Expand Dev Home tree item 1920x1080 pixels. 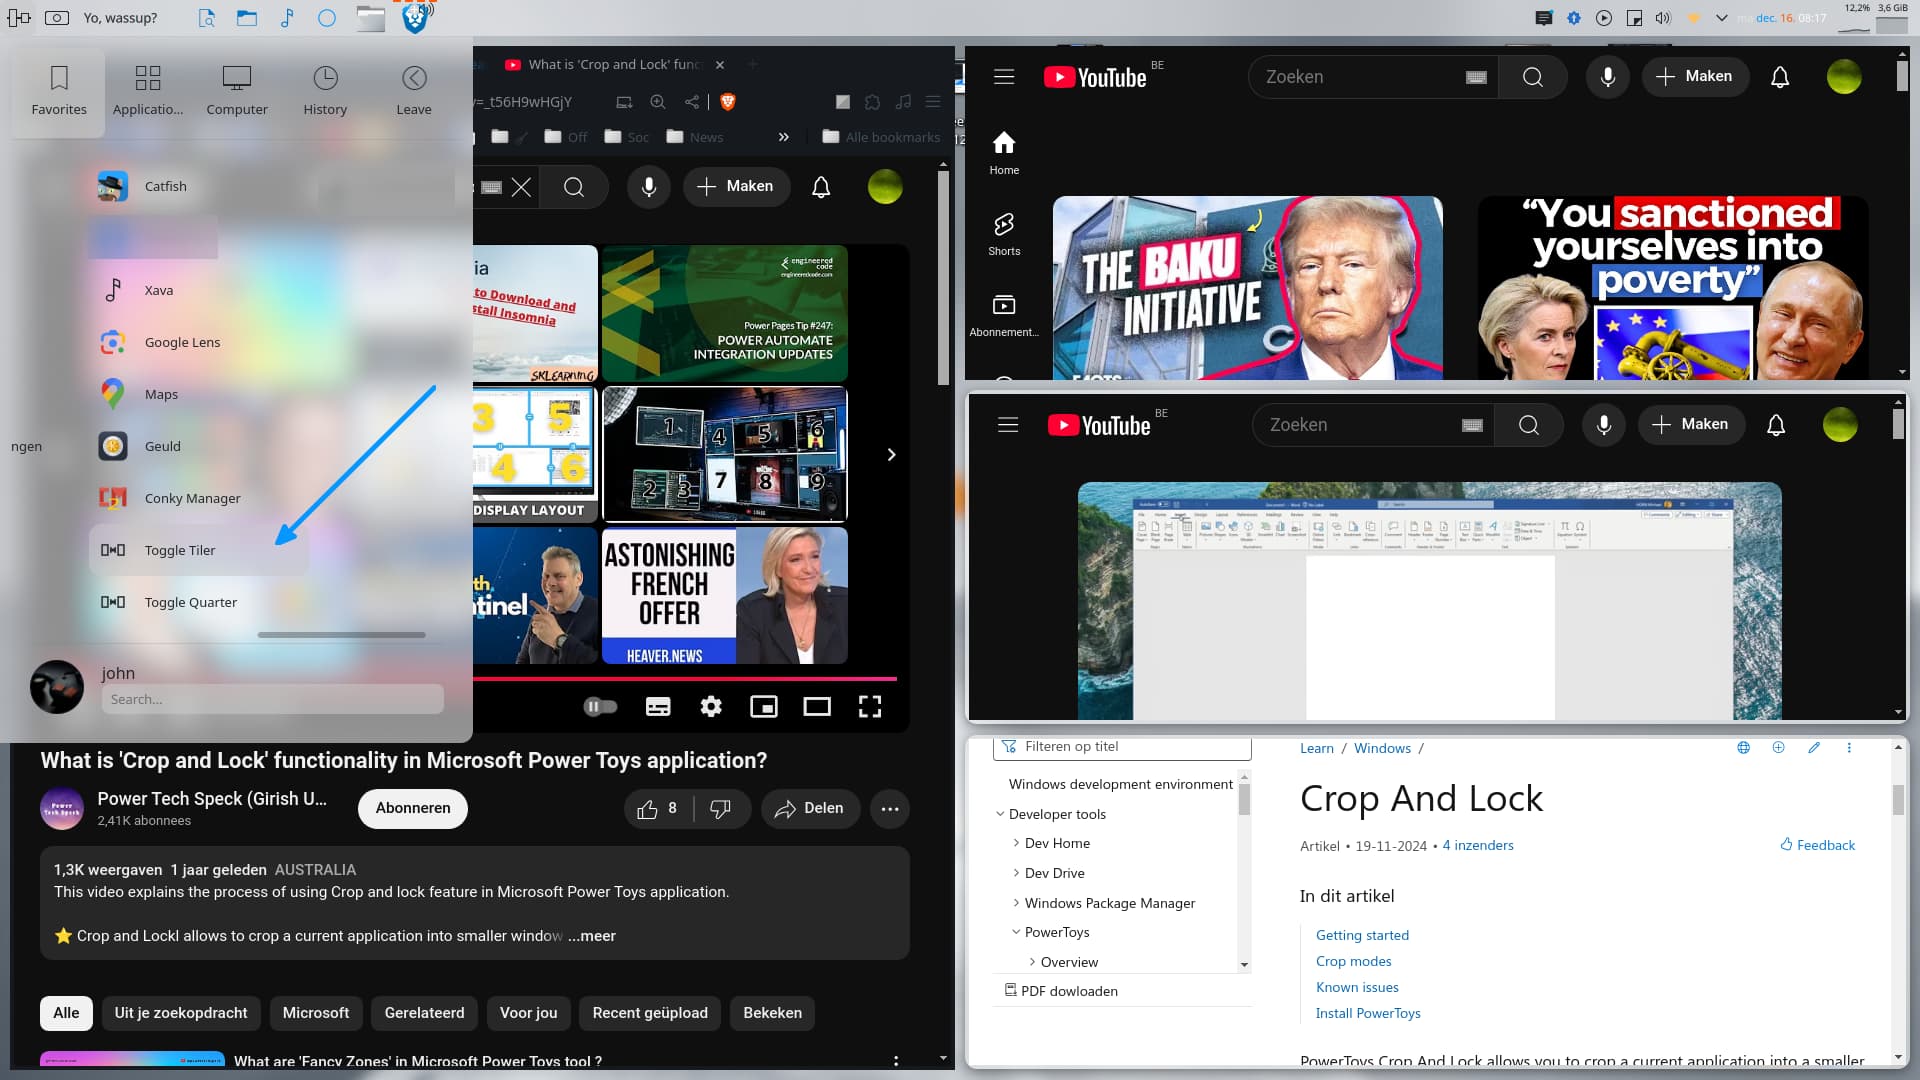[1017, 844]
